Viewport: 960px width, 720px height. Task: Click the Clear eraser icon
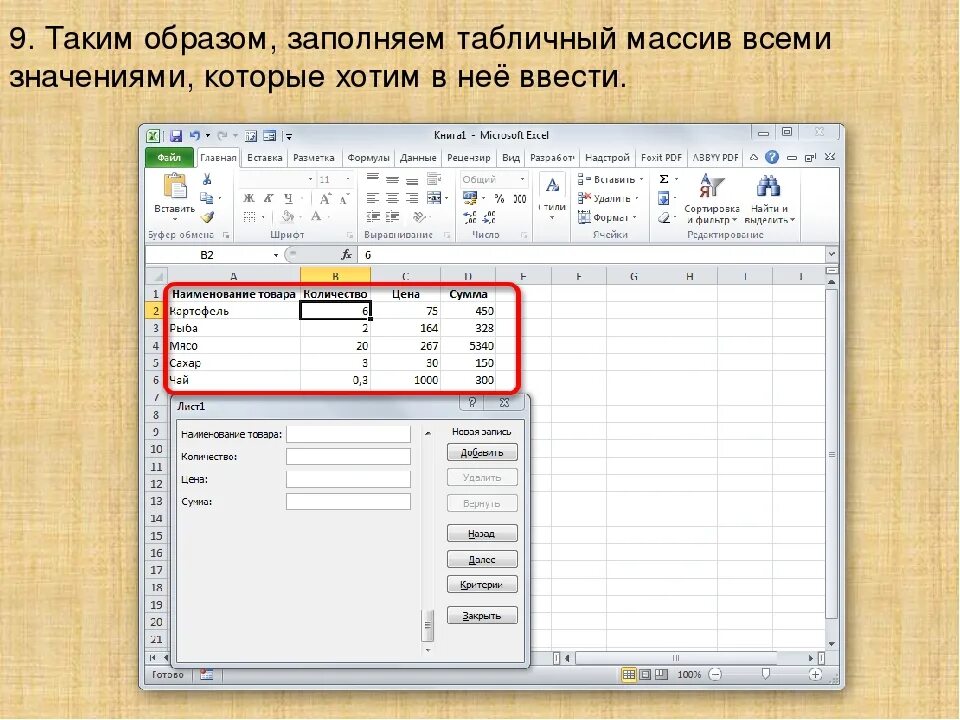(664, 217)
